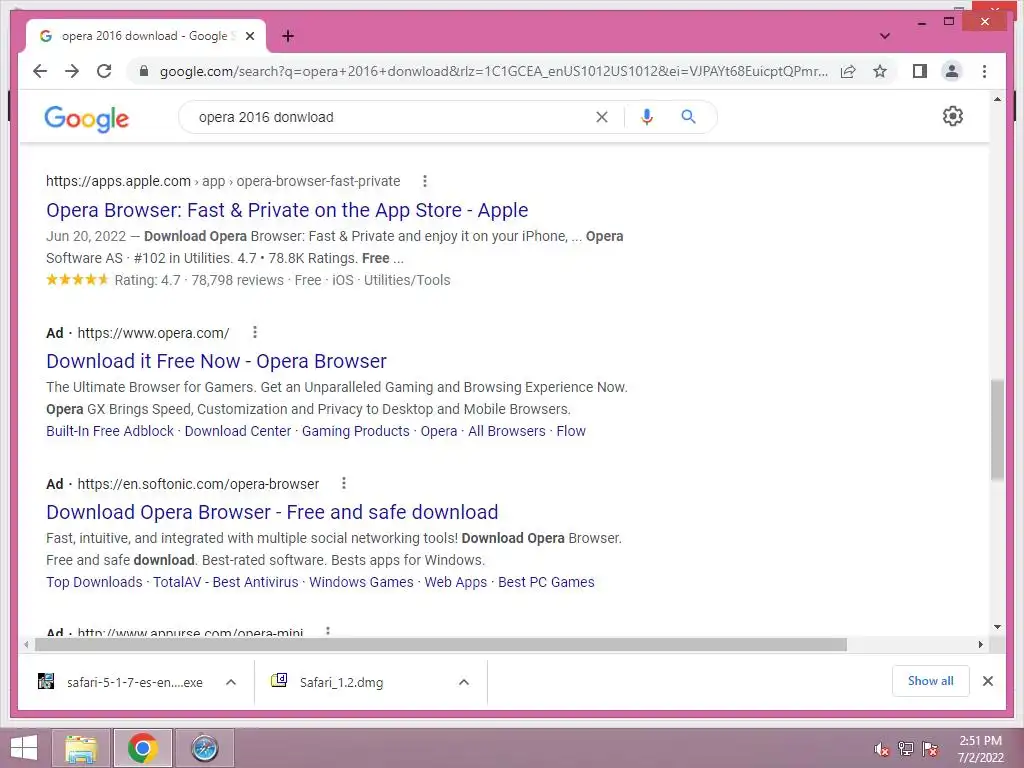Viewport: 1024px width, 768px height.
Task: Click the horizontal scrollbar left arrow
Action: (x=26, y=645)
